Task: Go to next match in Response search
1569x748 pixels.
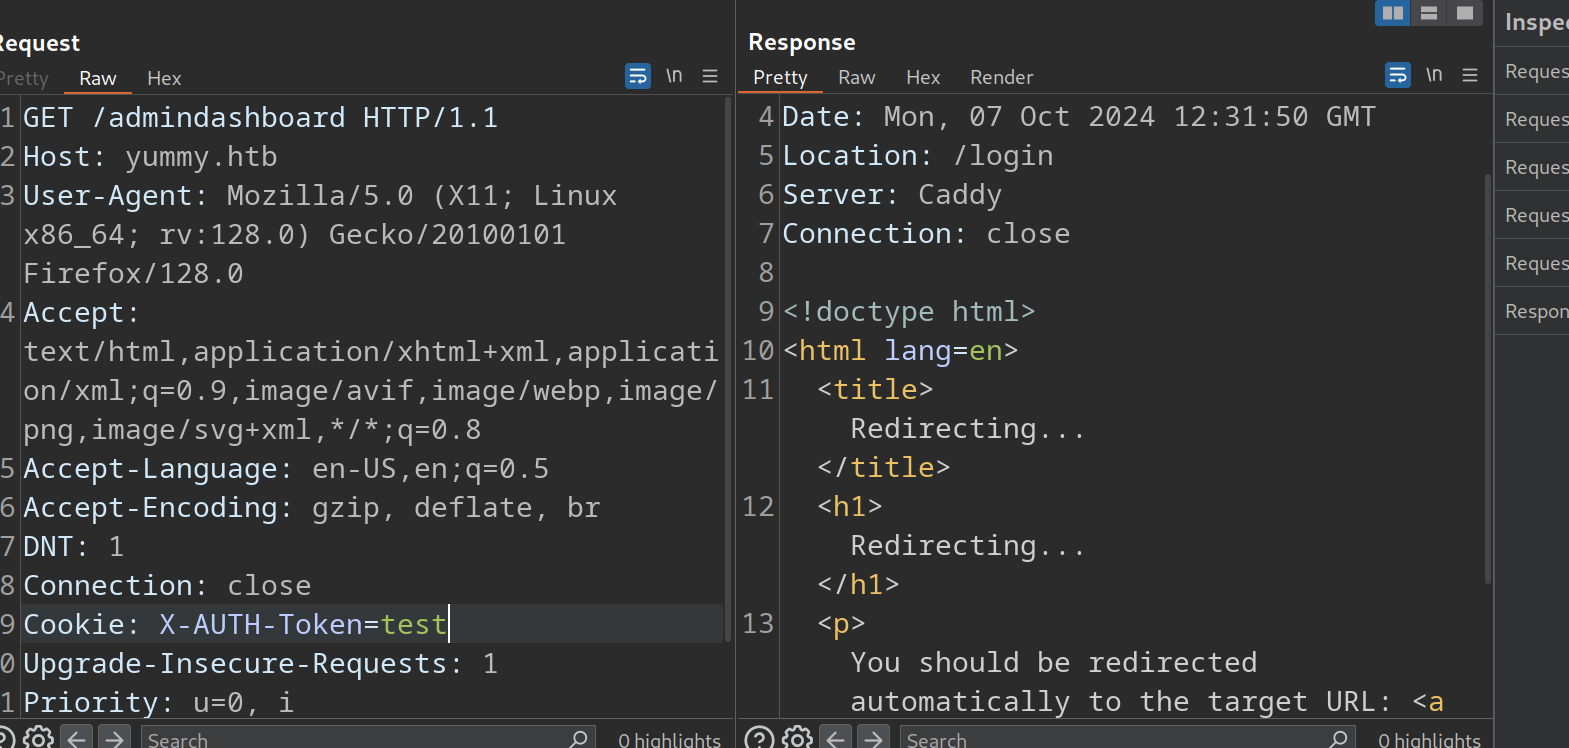Action: tap(874, 738)
